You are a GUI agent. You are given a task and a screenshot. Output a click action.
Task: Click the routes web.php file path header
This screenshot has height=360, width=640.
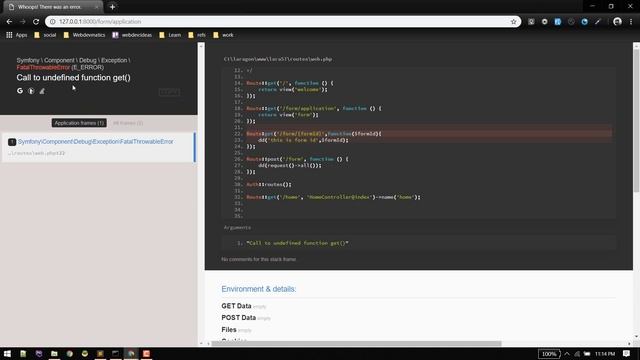pos(278,59)
